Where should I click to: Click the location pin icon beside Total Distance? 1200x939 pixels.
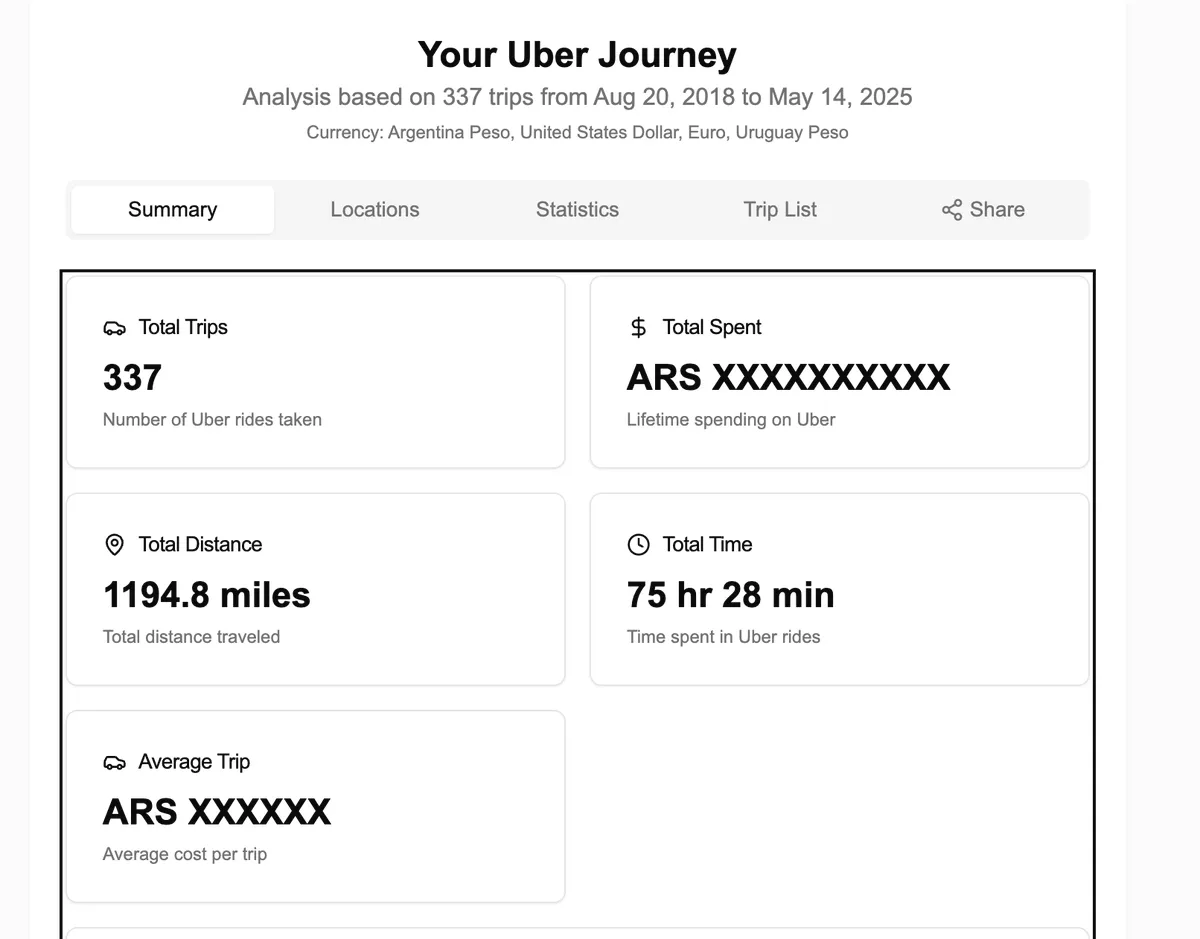114,544
